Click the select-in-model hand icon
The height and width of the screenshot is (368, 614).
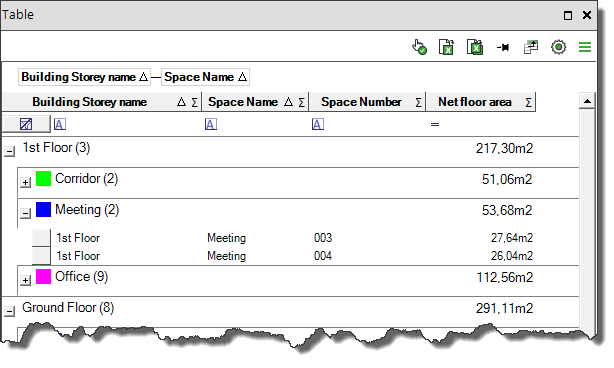click(x=419, y=47)
